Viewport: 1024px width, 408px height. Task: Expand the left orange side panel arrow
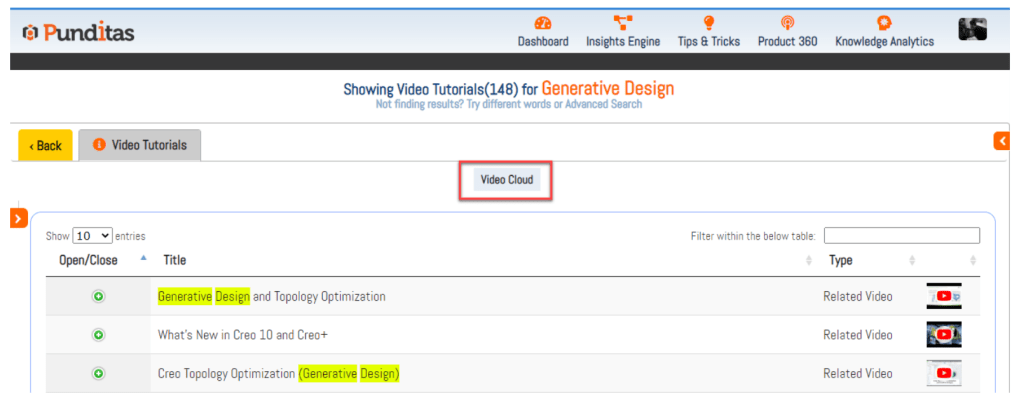[x=18, y=217]
